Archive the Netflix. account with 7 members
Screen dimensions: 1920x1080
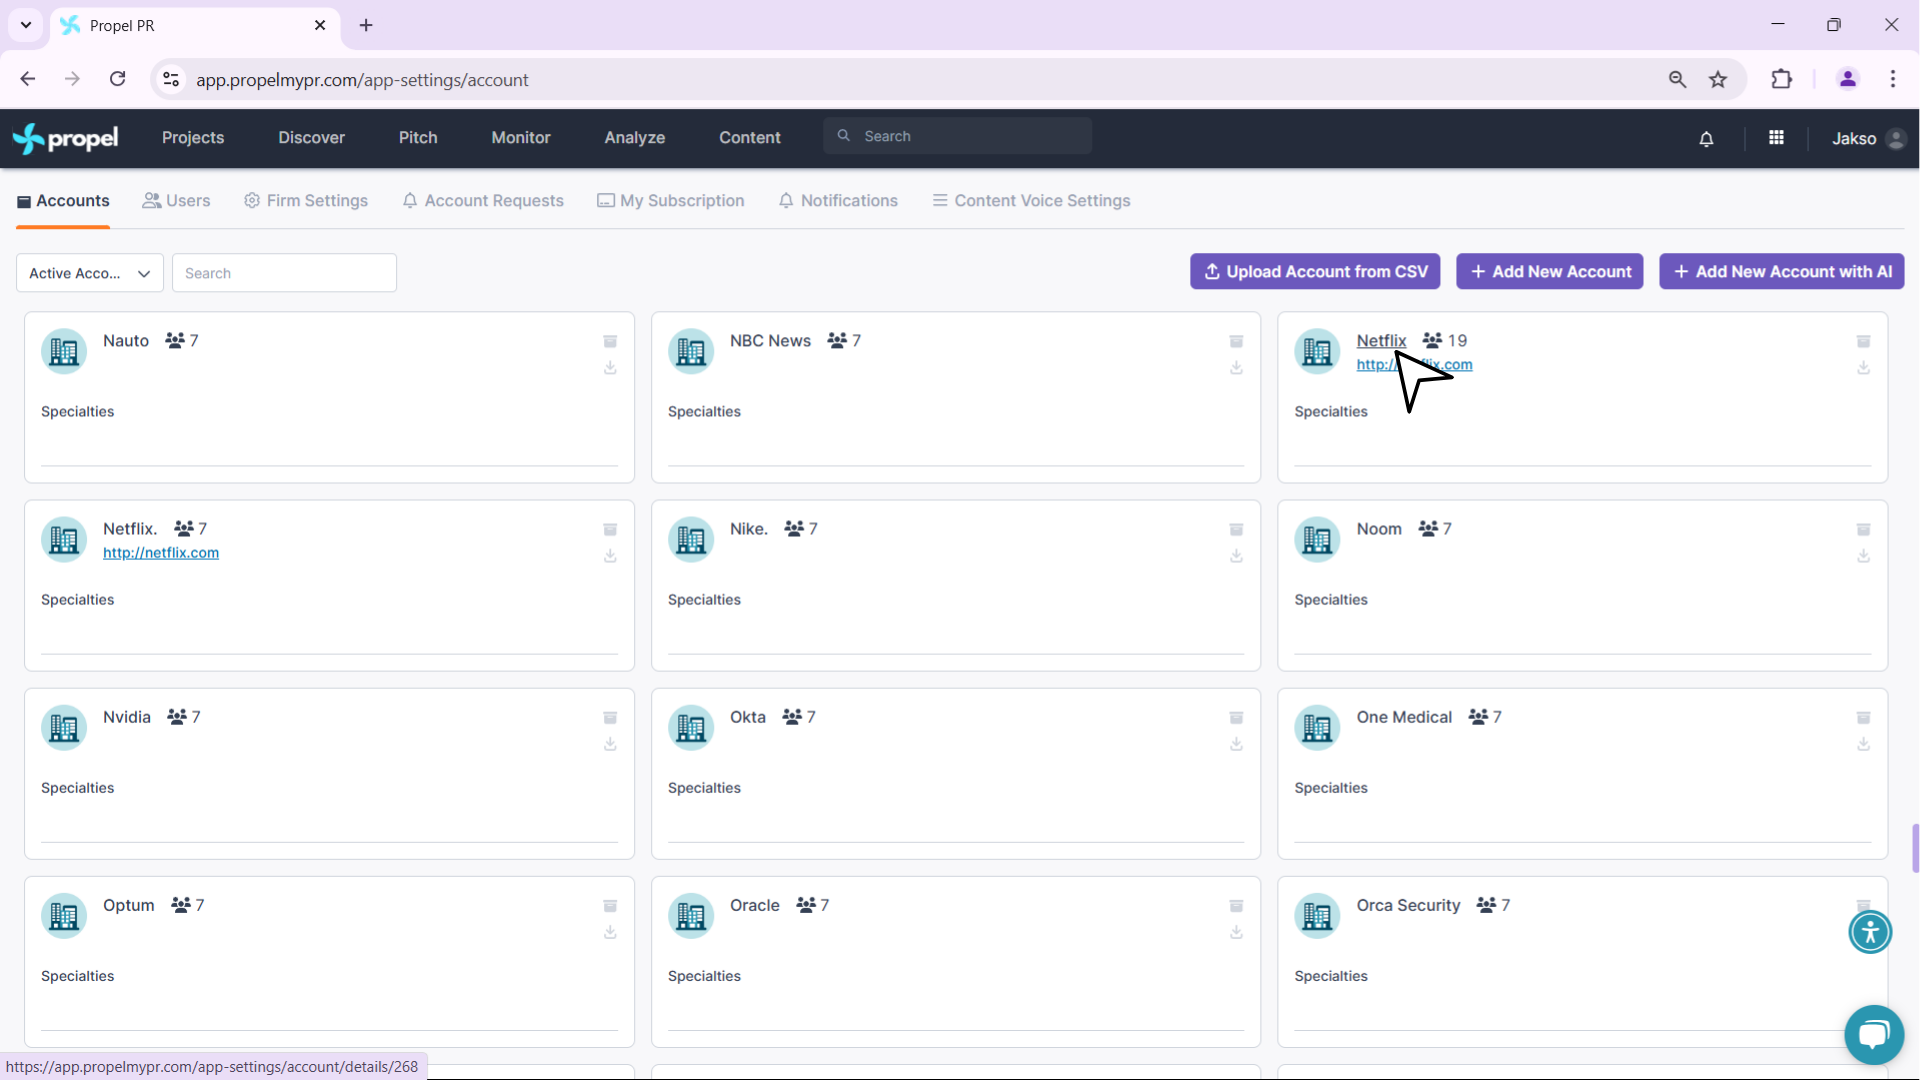(610, 530)
